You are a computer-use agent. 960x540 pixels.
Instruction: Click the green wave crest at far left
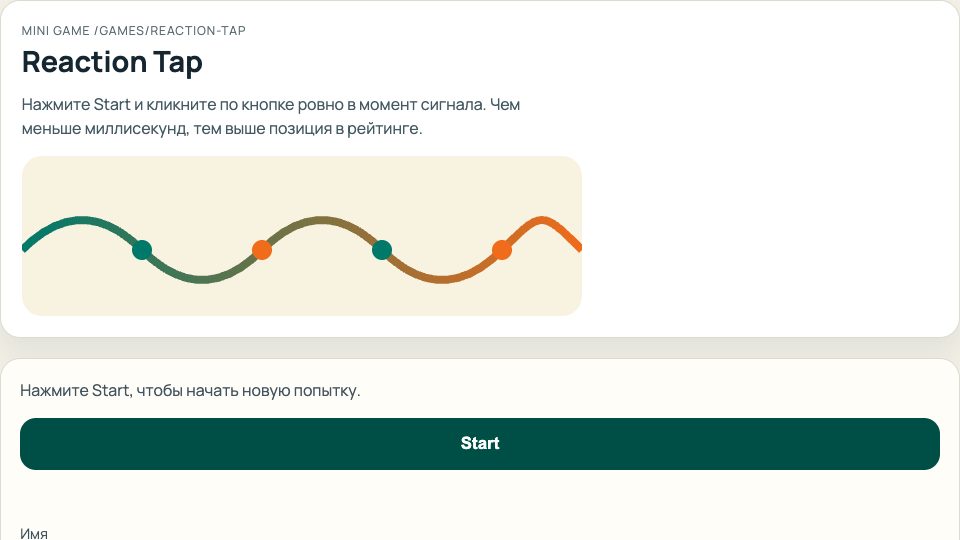(82, 220)
